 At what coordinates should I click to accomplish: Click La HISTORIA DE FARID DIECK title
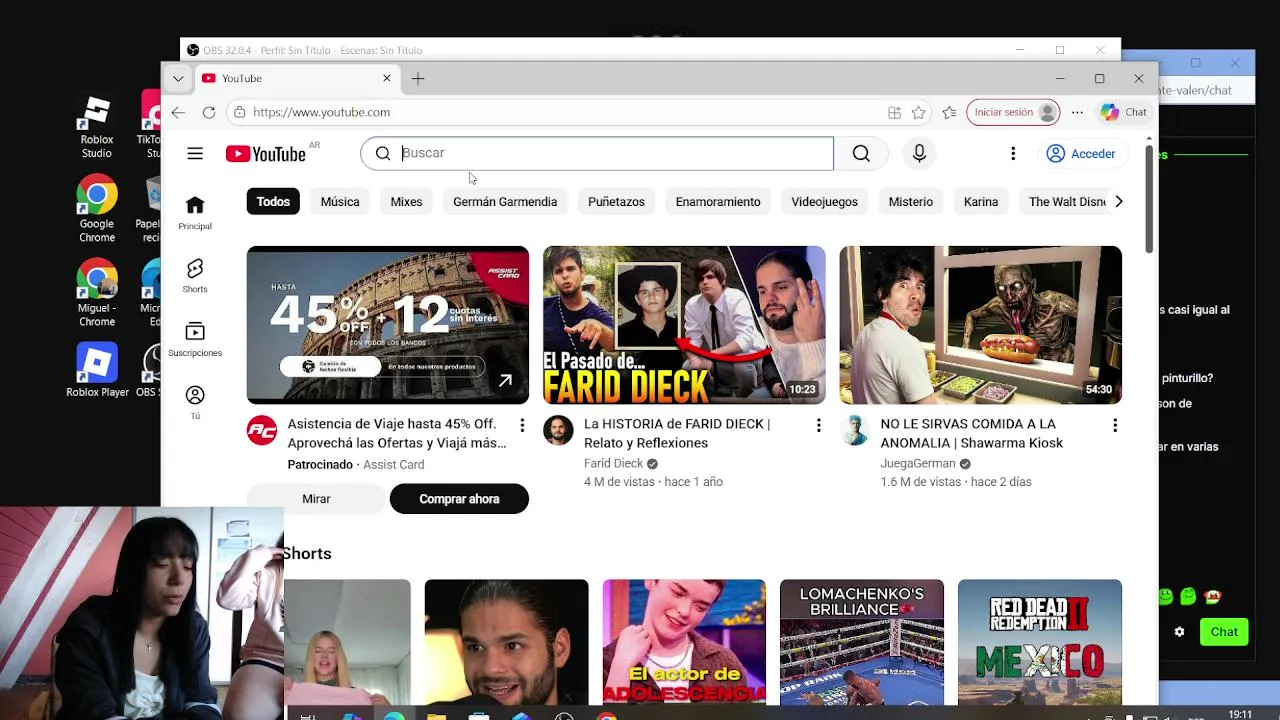coord(677,433)
